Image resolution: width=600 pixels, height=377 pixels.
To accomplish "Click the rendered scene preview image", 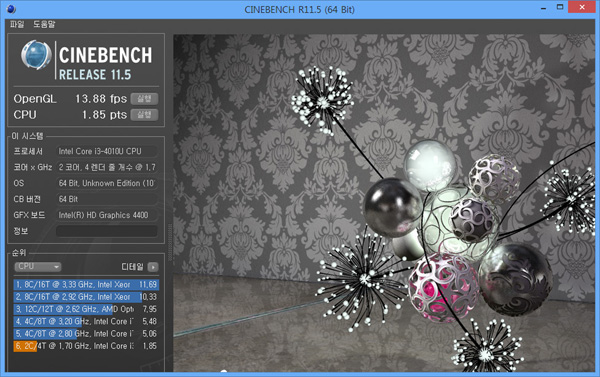I will 385,203.
